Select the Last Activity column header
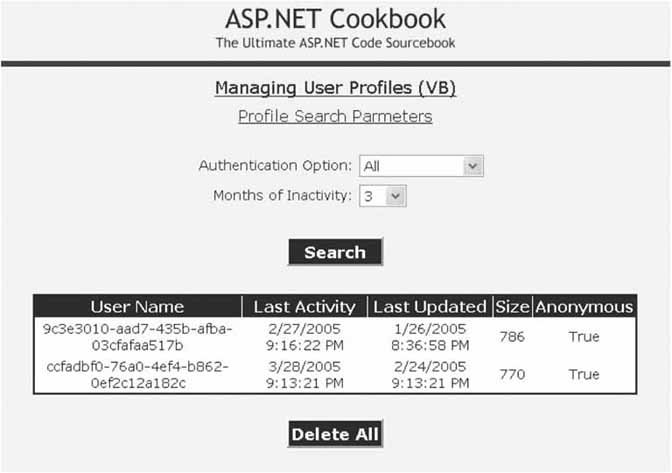Viewport: 672px width, 473px height. click(304, 307)
